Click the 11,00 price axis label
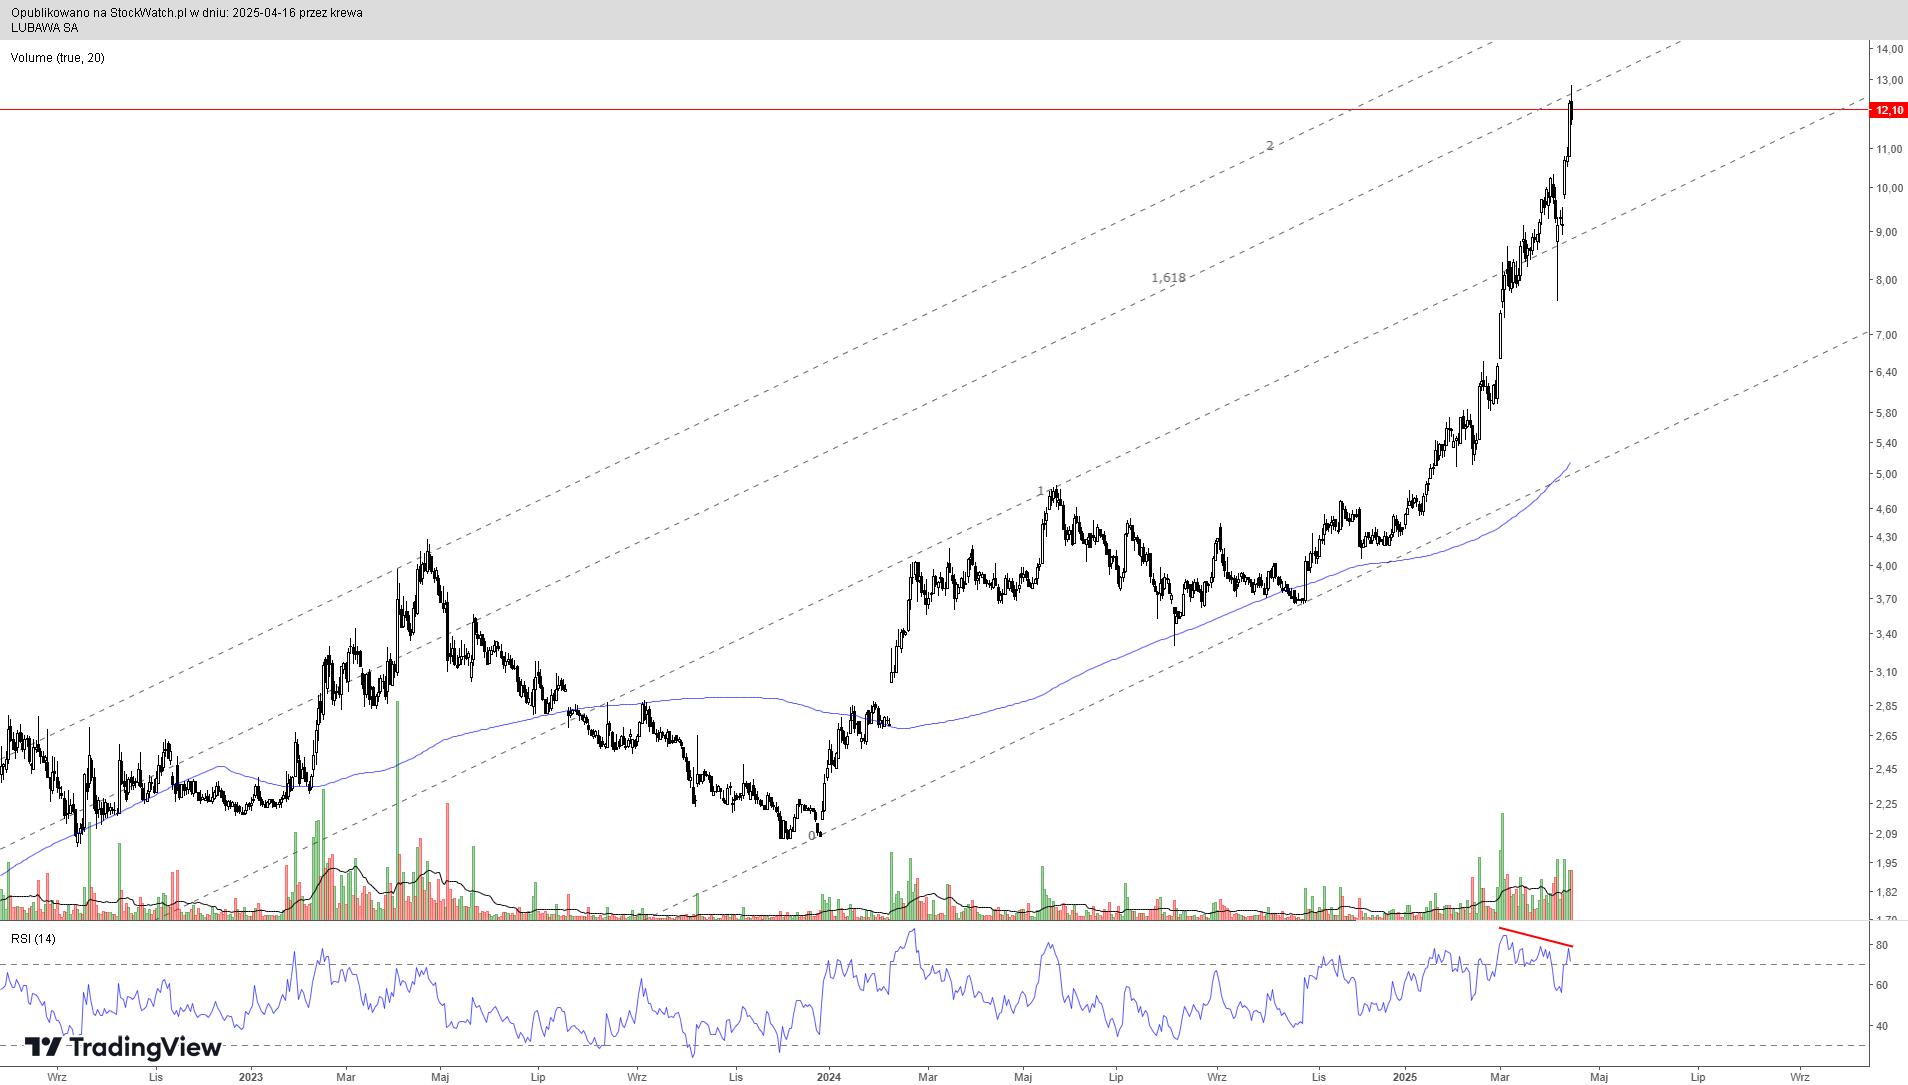This screenshot has width=1908, height=1085. point(1889,149)
